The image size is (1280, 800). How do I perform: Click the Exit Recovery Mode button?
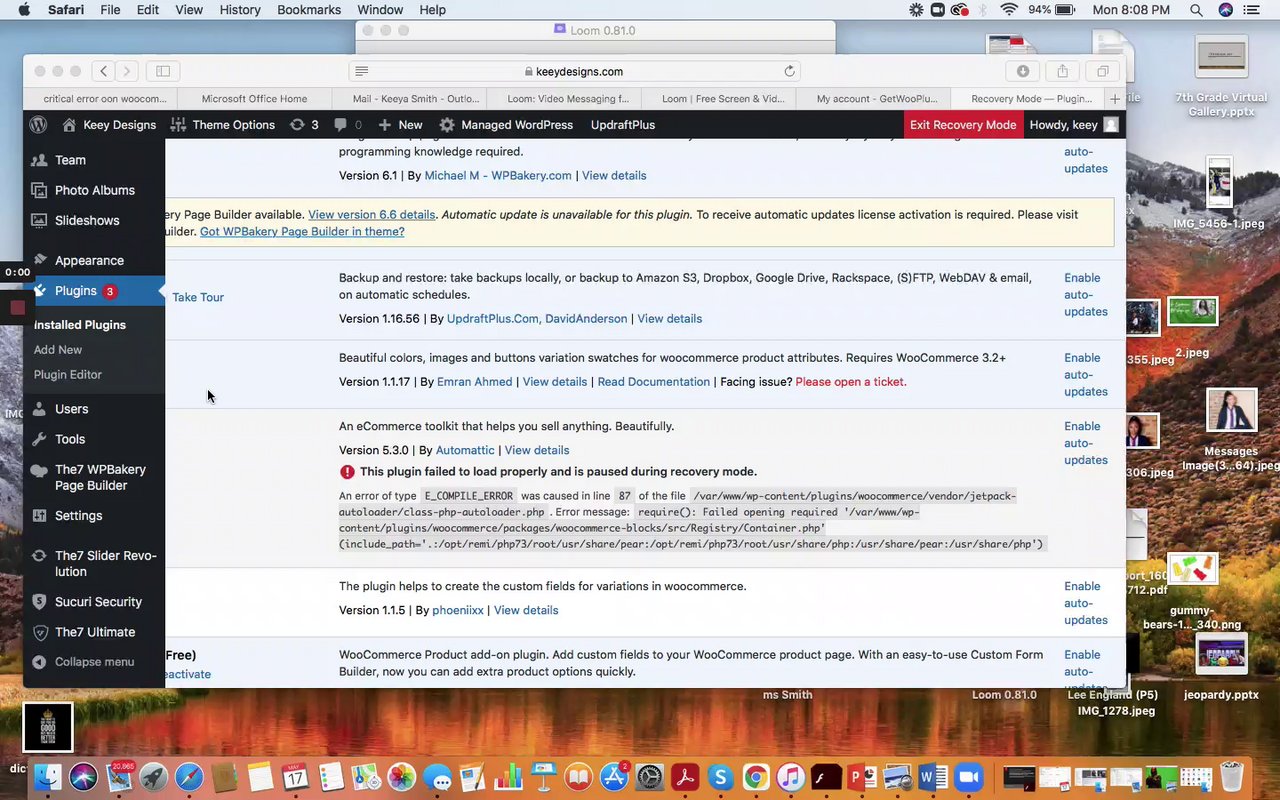click(962, 125)
